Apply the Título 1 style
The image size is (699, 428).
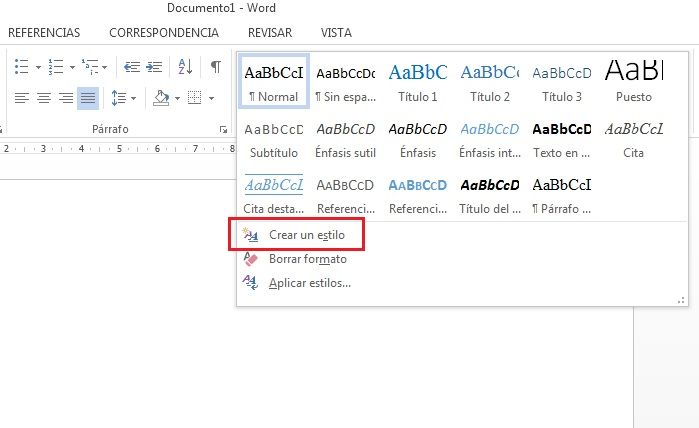pos(418,81)
